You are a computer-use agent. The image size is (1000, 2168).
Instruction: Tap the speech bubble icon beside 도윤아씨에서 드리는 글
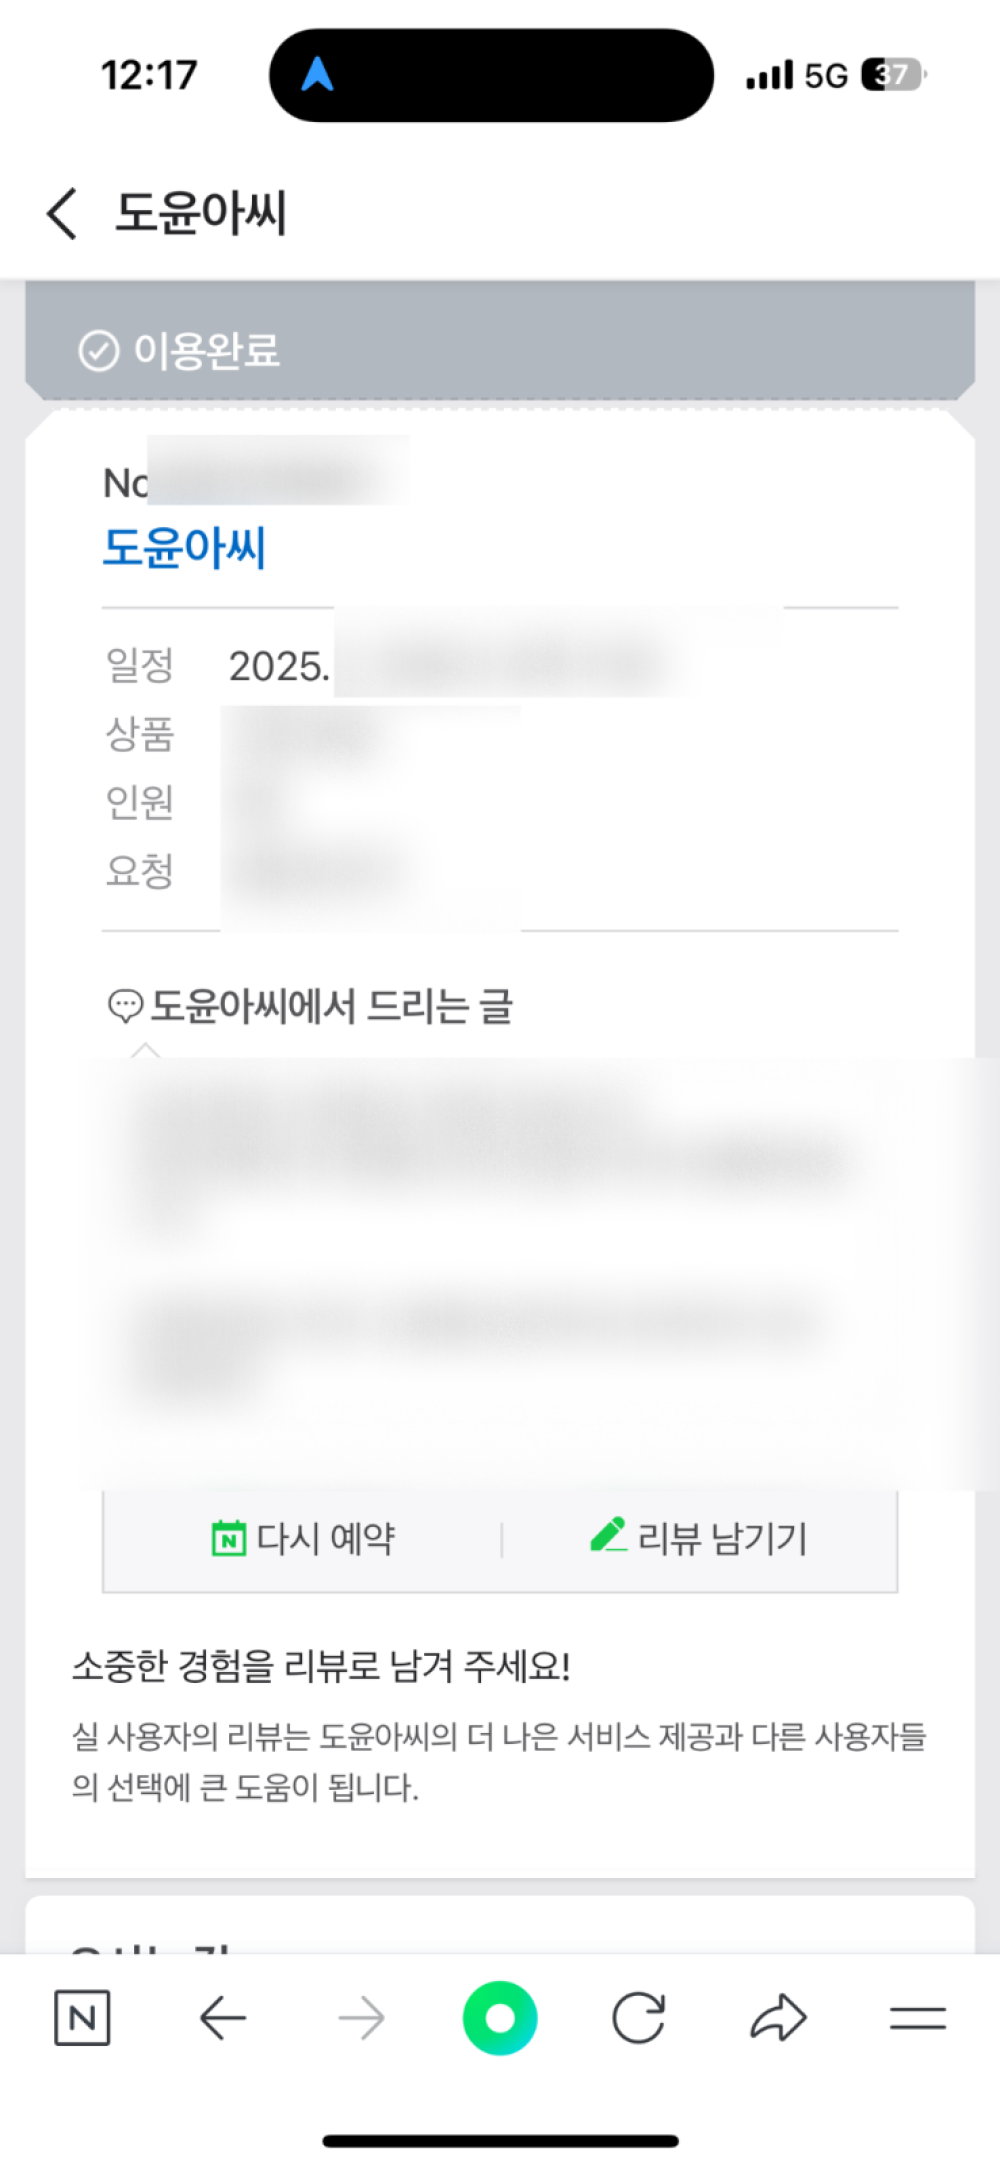tap(125, 1006)
